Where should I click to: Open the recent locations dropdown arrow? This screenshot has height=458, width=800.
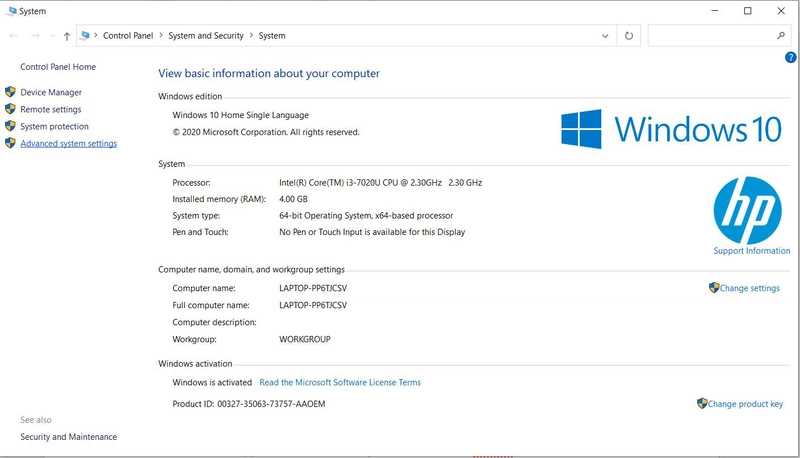52,36
